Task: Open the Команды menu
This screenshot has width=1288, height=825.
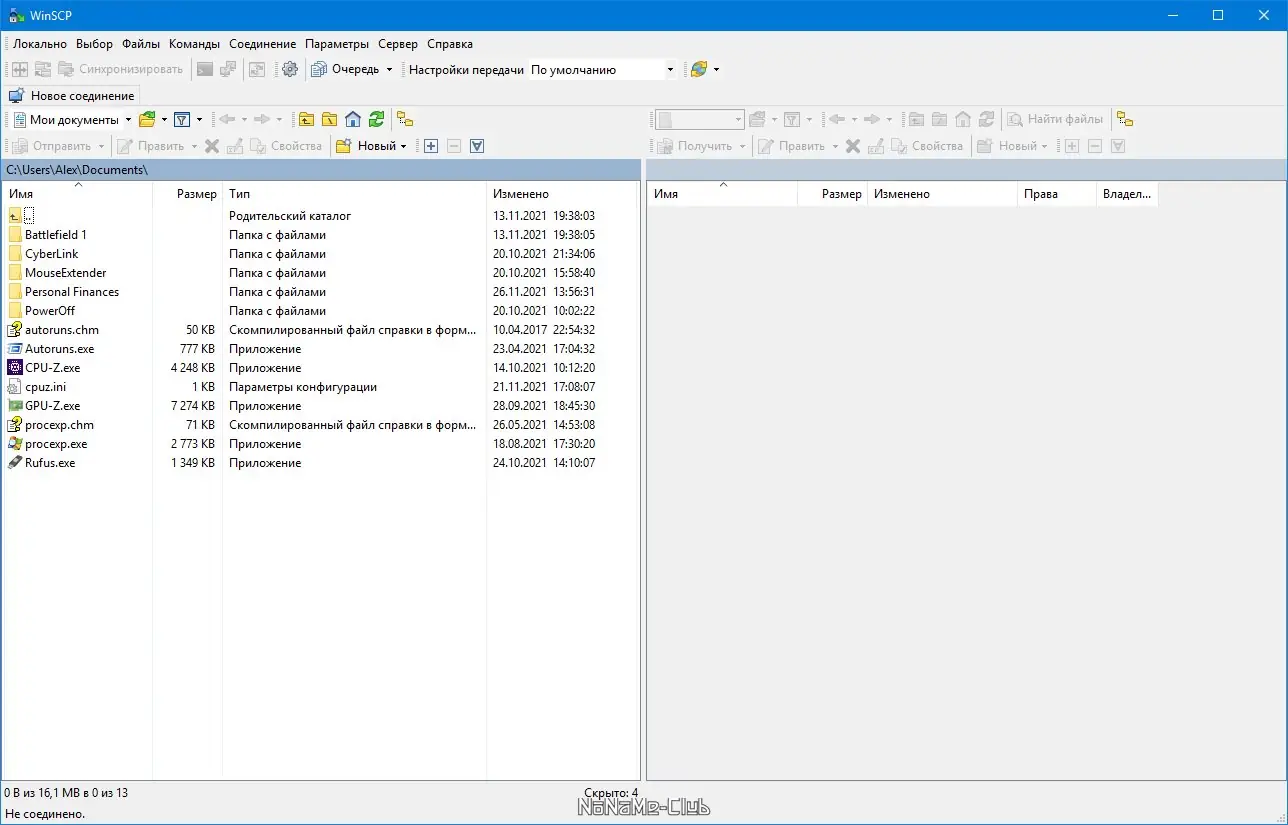Action: tap(195, 44)
